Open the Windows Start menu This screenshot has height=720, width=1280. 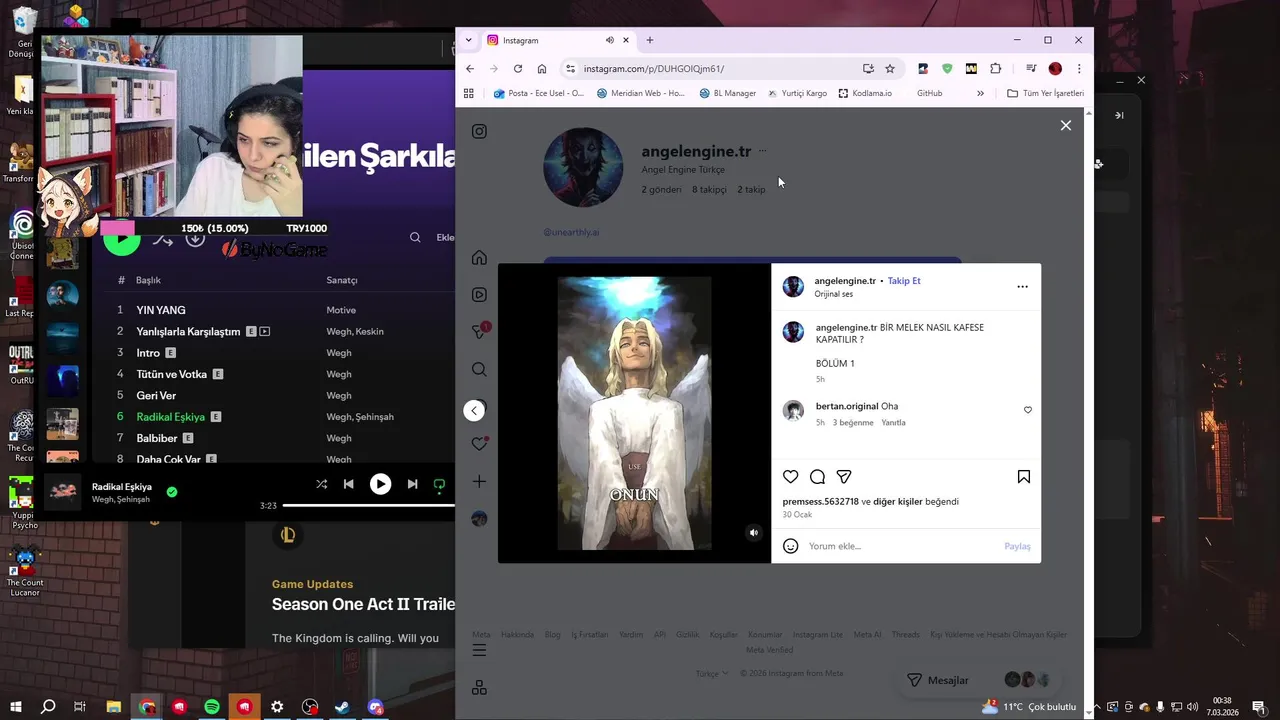click(15, 706)
